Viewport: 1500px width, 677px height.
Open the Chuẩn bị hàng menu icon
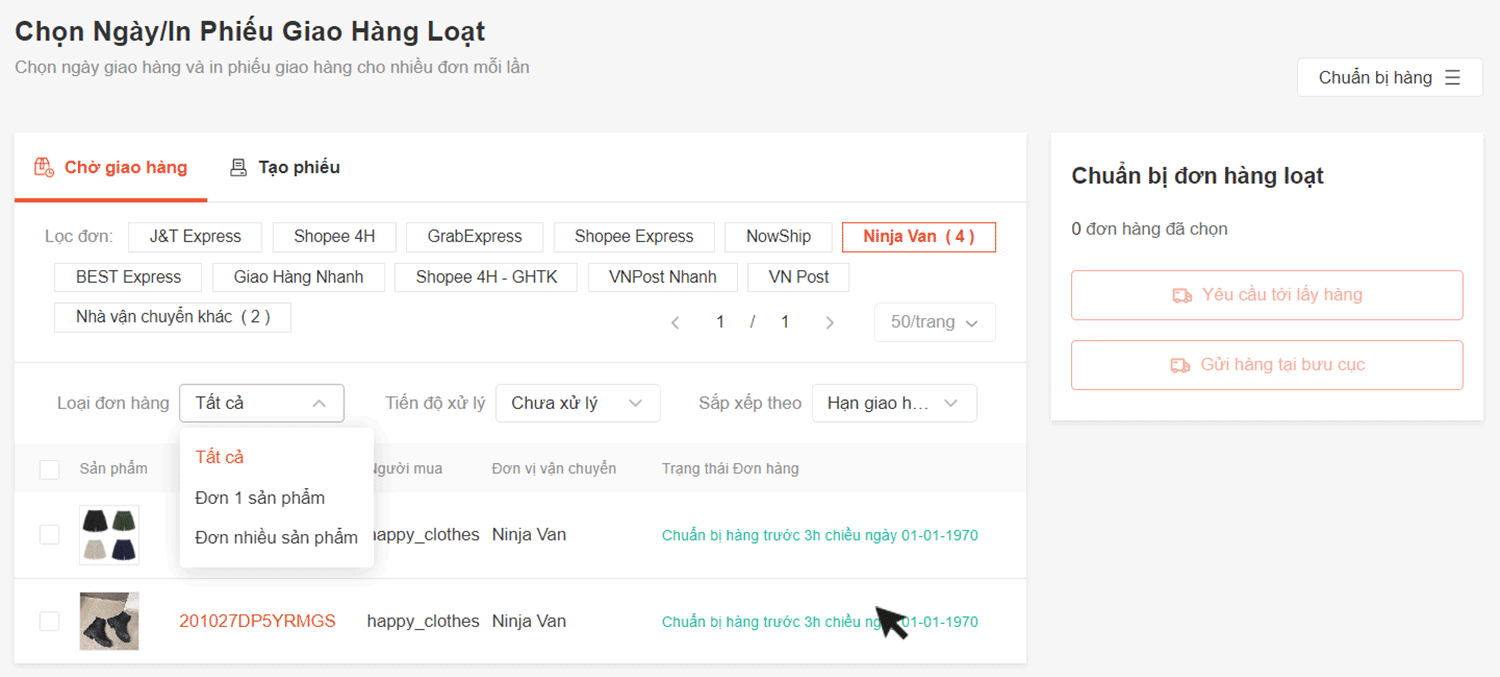point(1453,77)
